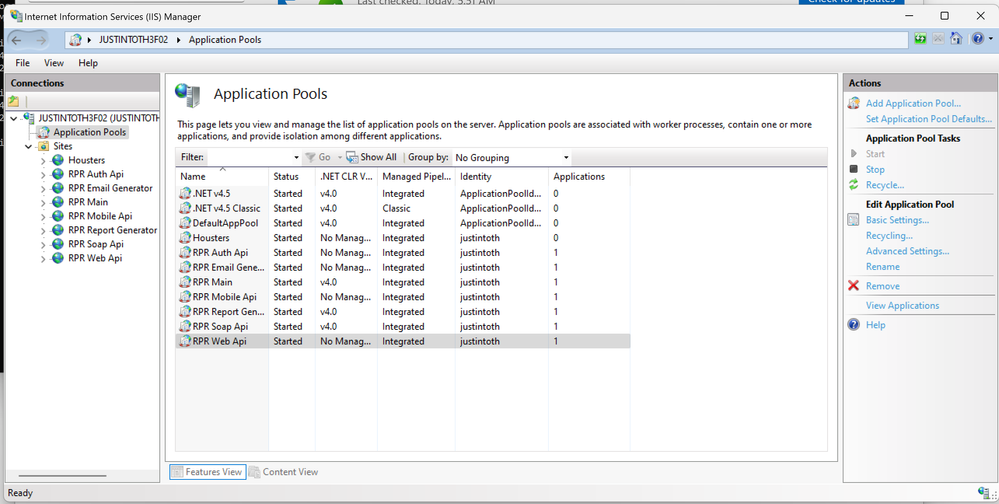Click the status bar network icon
This screenshot has width=999, height=504.
pyautogui.click(x=984, y=492)
